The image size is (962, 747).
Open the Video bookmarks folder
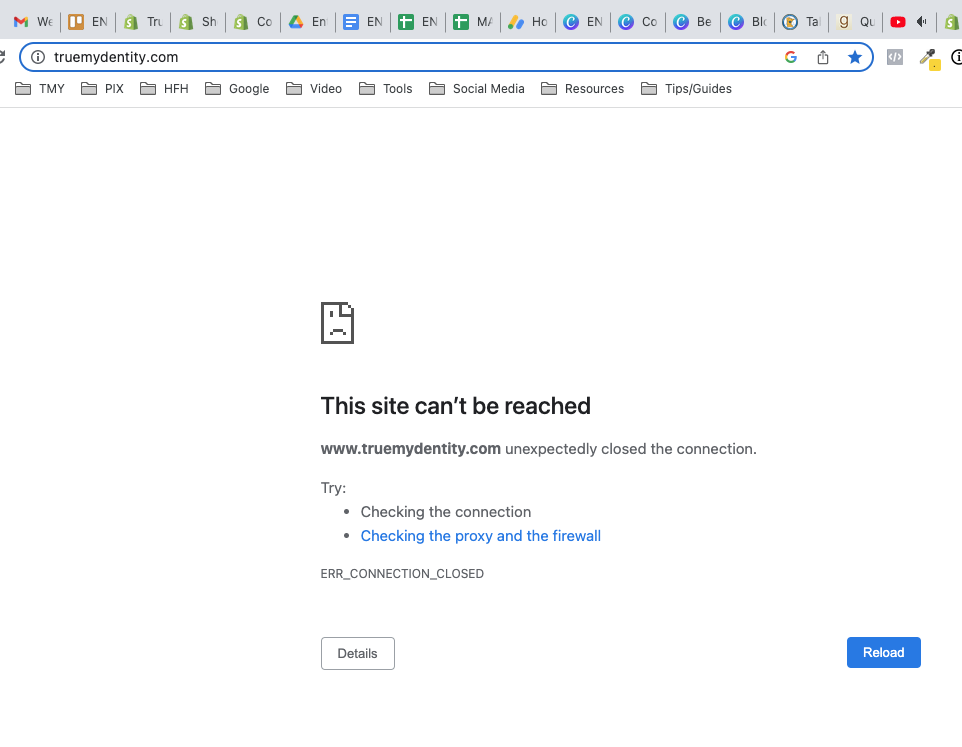[314, 89]
